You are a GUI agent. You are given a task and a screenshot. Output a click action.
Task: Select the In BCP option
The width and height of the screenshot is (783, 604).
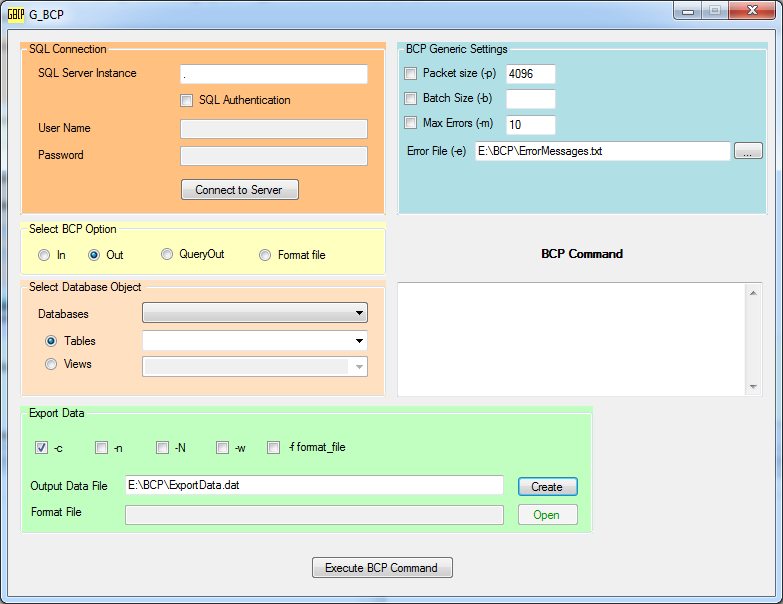pyautogui.click(x=44, y=255)
